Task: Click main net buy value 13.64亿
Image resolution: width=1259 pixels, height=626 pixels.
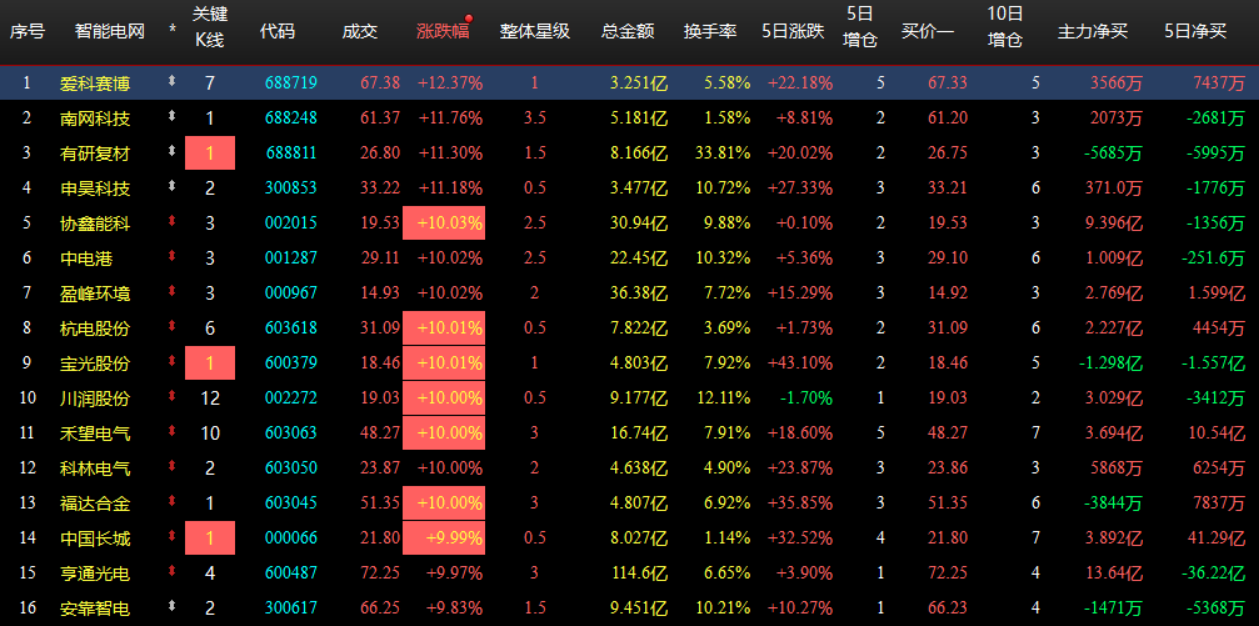Action: coord(1113,573)
